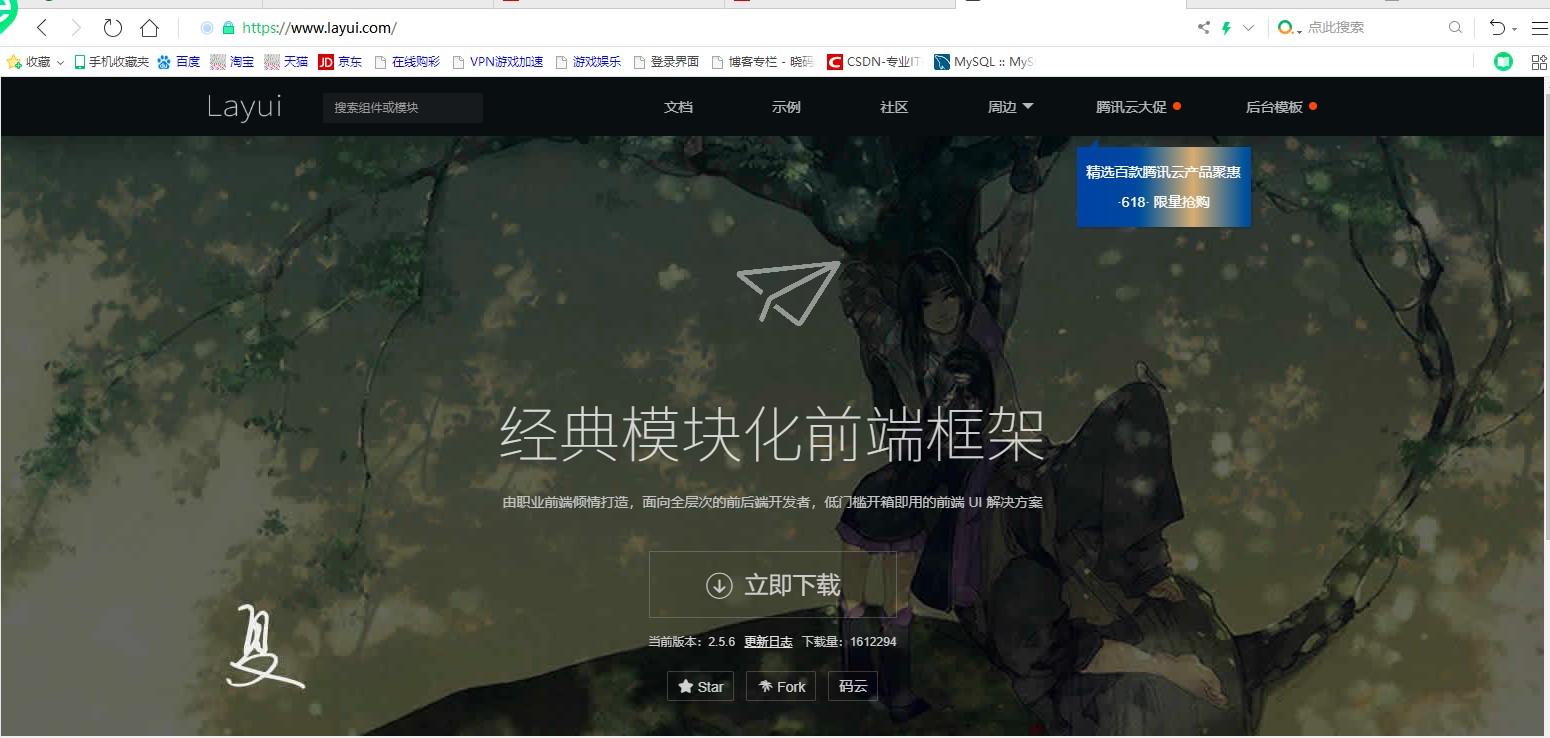Reload the page with the refresh icon
Viewport: 1550px width, 738px height.
pos(113,28)
